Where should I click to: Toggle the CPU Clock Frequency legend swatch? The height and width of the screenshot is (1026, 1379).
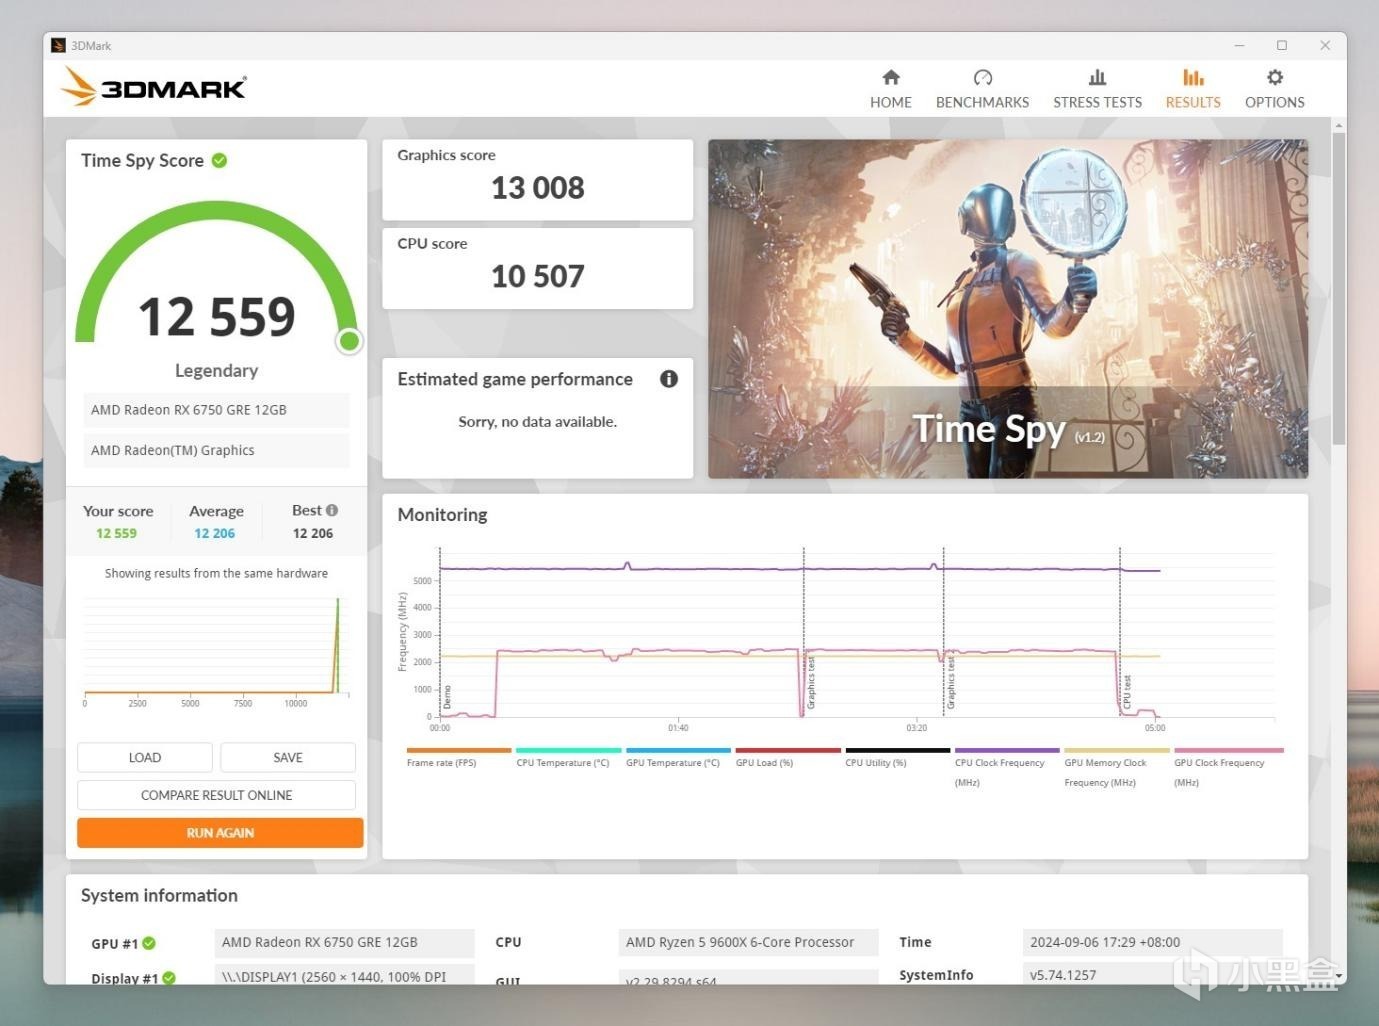point(1007,750)
